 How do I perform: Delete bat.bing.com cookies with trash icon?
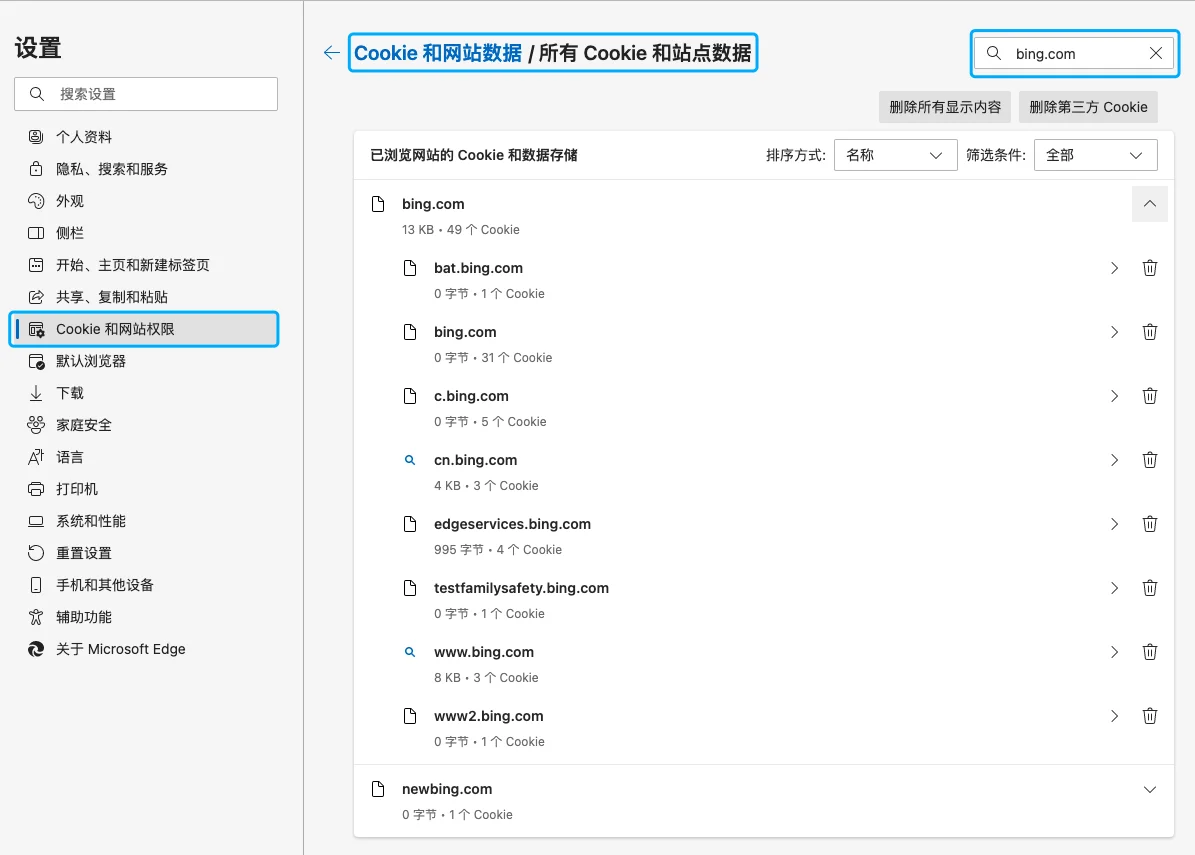click(x=1149, y=268)
